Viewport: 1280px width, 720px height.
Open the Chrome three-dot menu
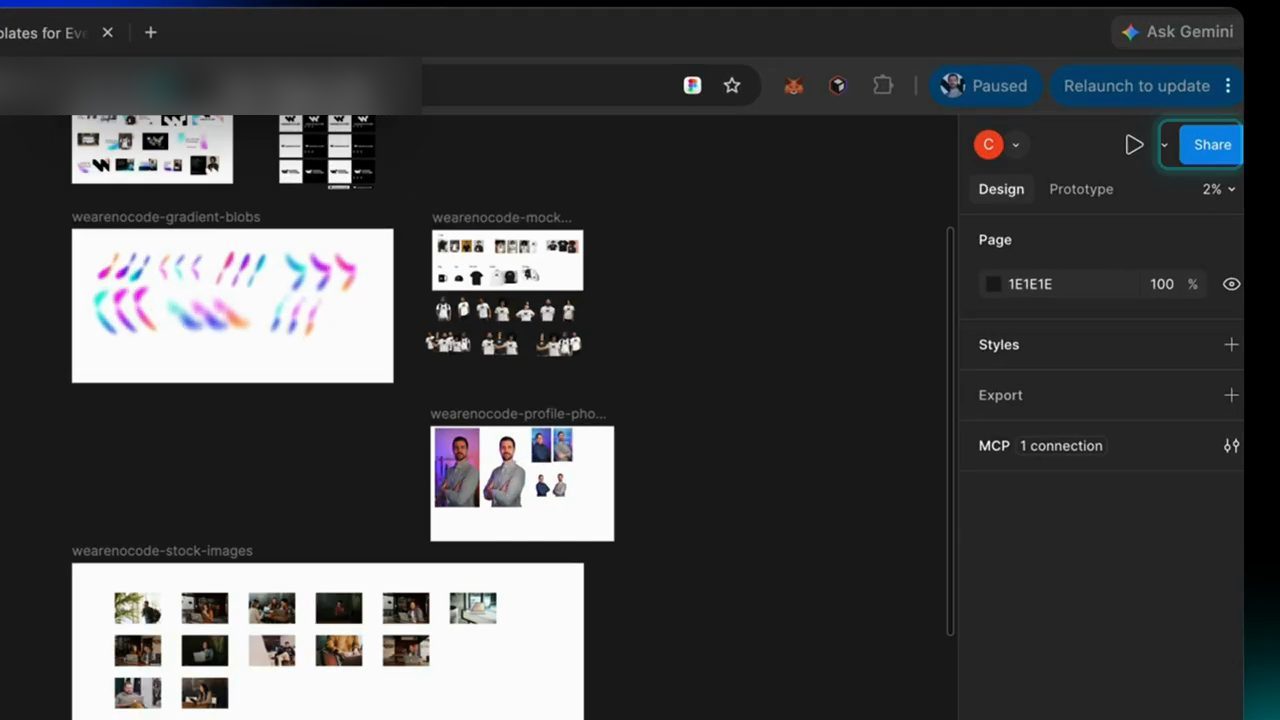click(x=1228, y=86)
